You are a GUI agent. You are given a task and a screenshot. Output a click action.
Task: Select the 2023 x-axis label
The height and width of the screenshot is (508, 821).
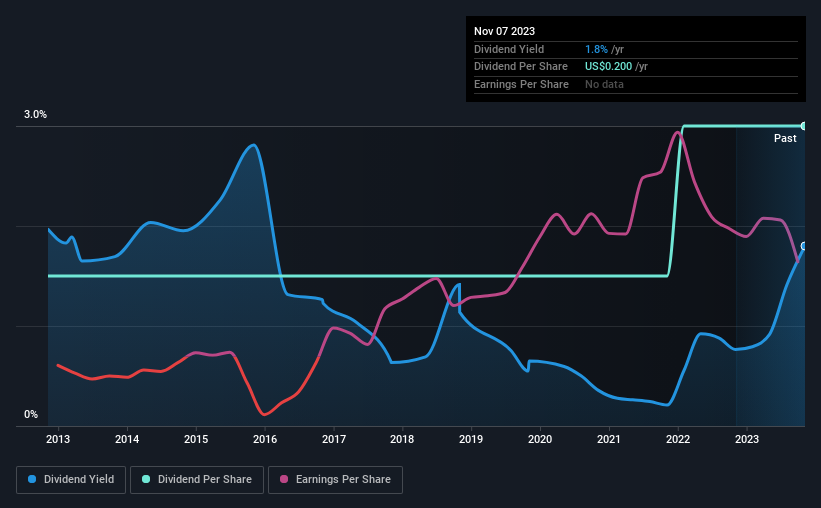coord(746,439)
